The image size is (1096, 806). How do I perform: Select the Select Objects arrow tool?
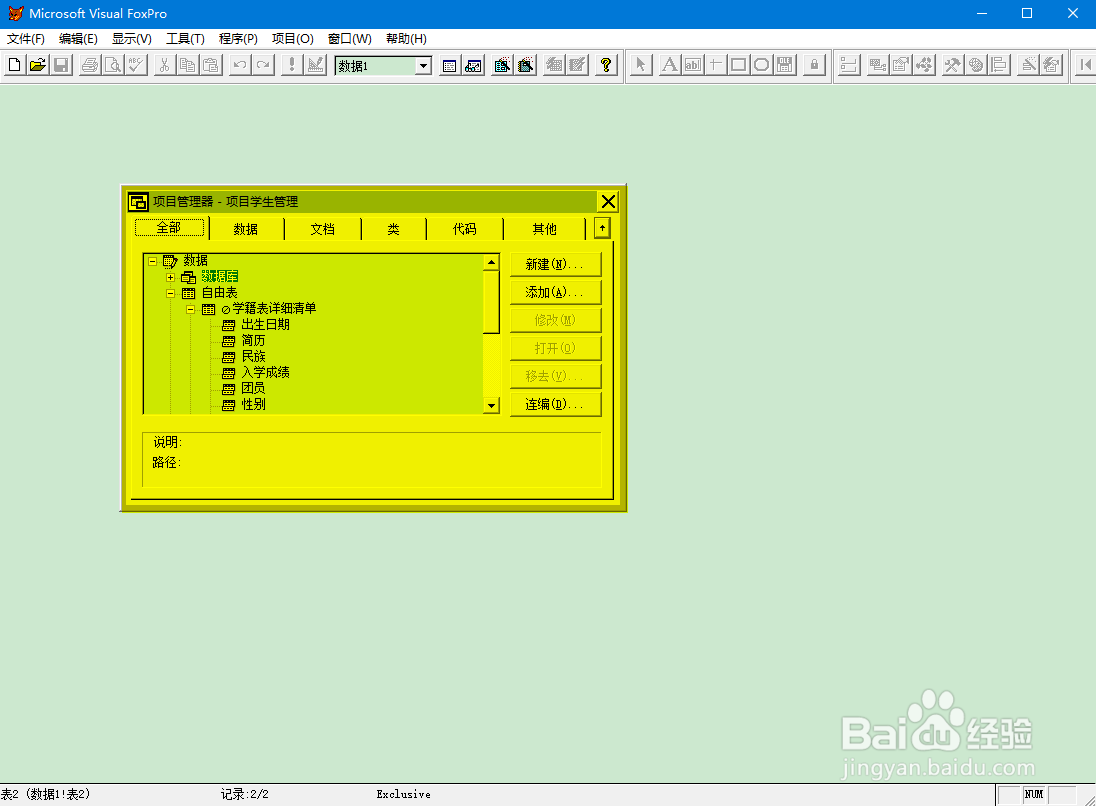tap(640, 66)
